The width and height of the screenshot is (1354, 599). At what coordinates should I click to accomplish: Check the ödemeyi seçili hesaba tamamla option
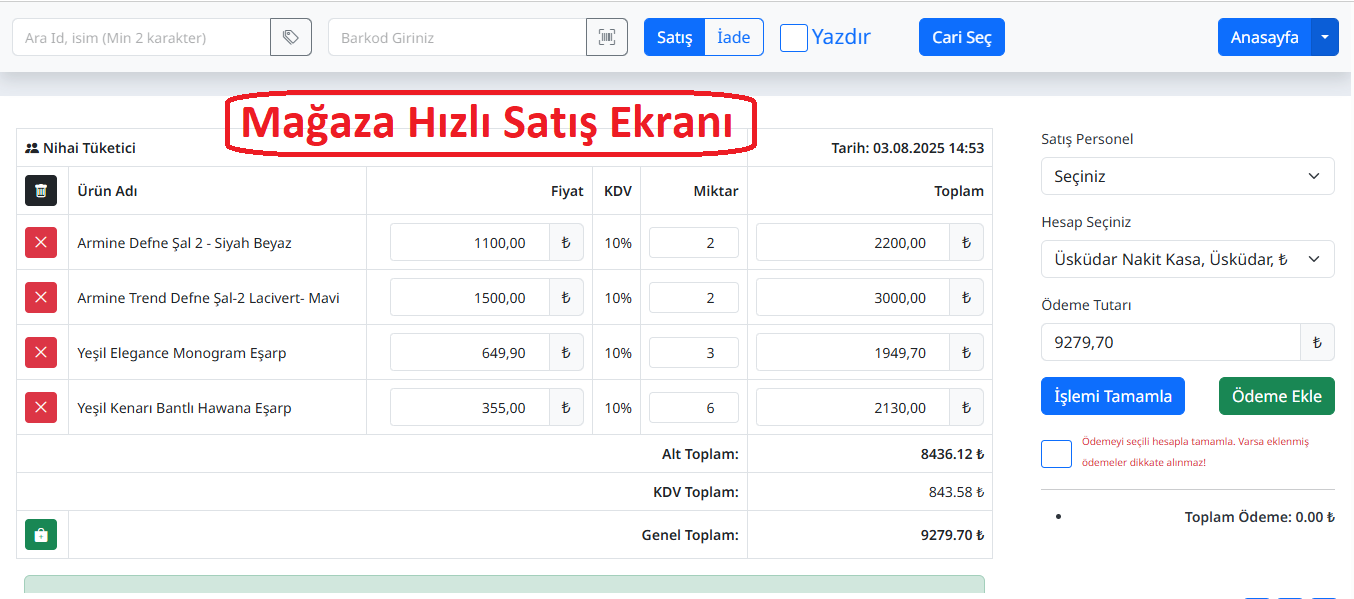(x=1056, y=453)
